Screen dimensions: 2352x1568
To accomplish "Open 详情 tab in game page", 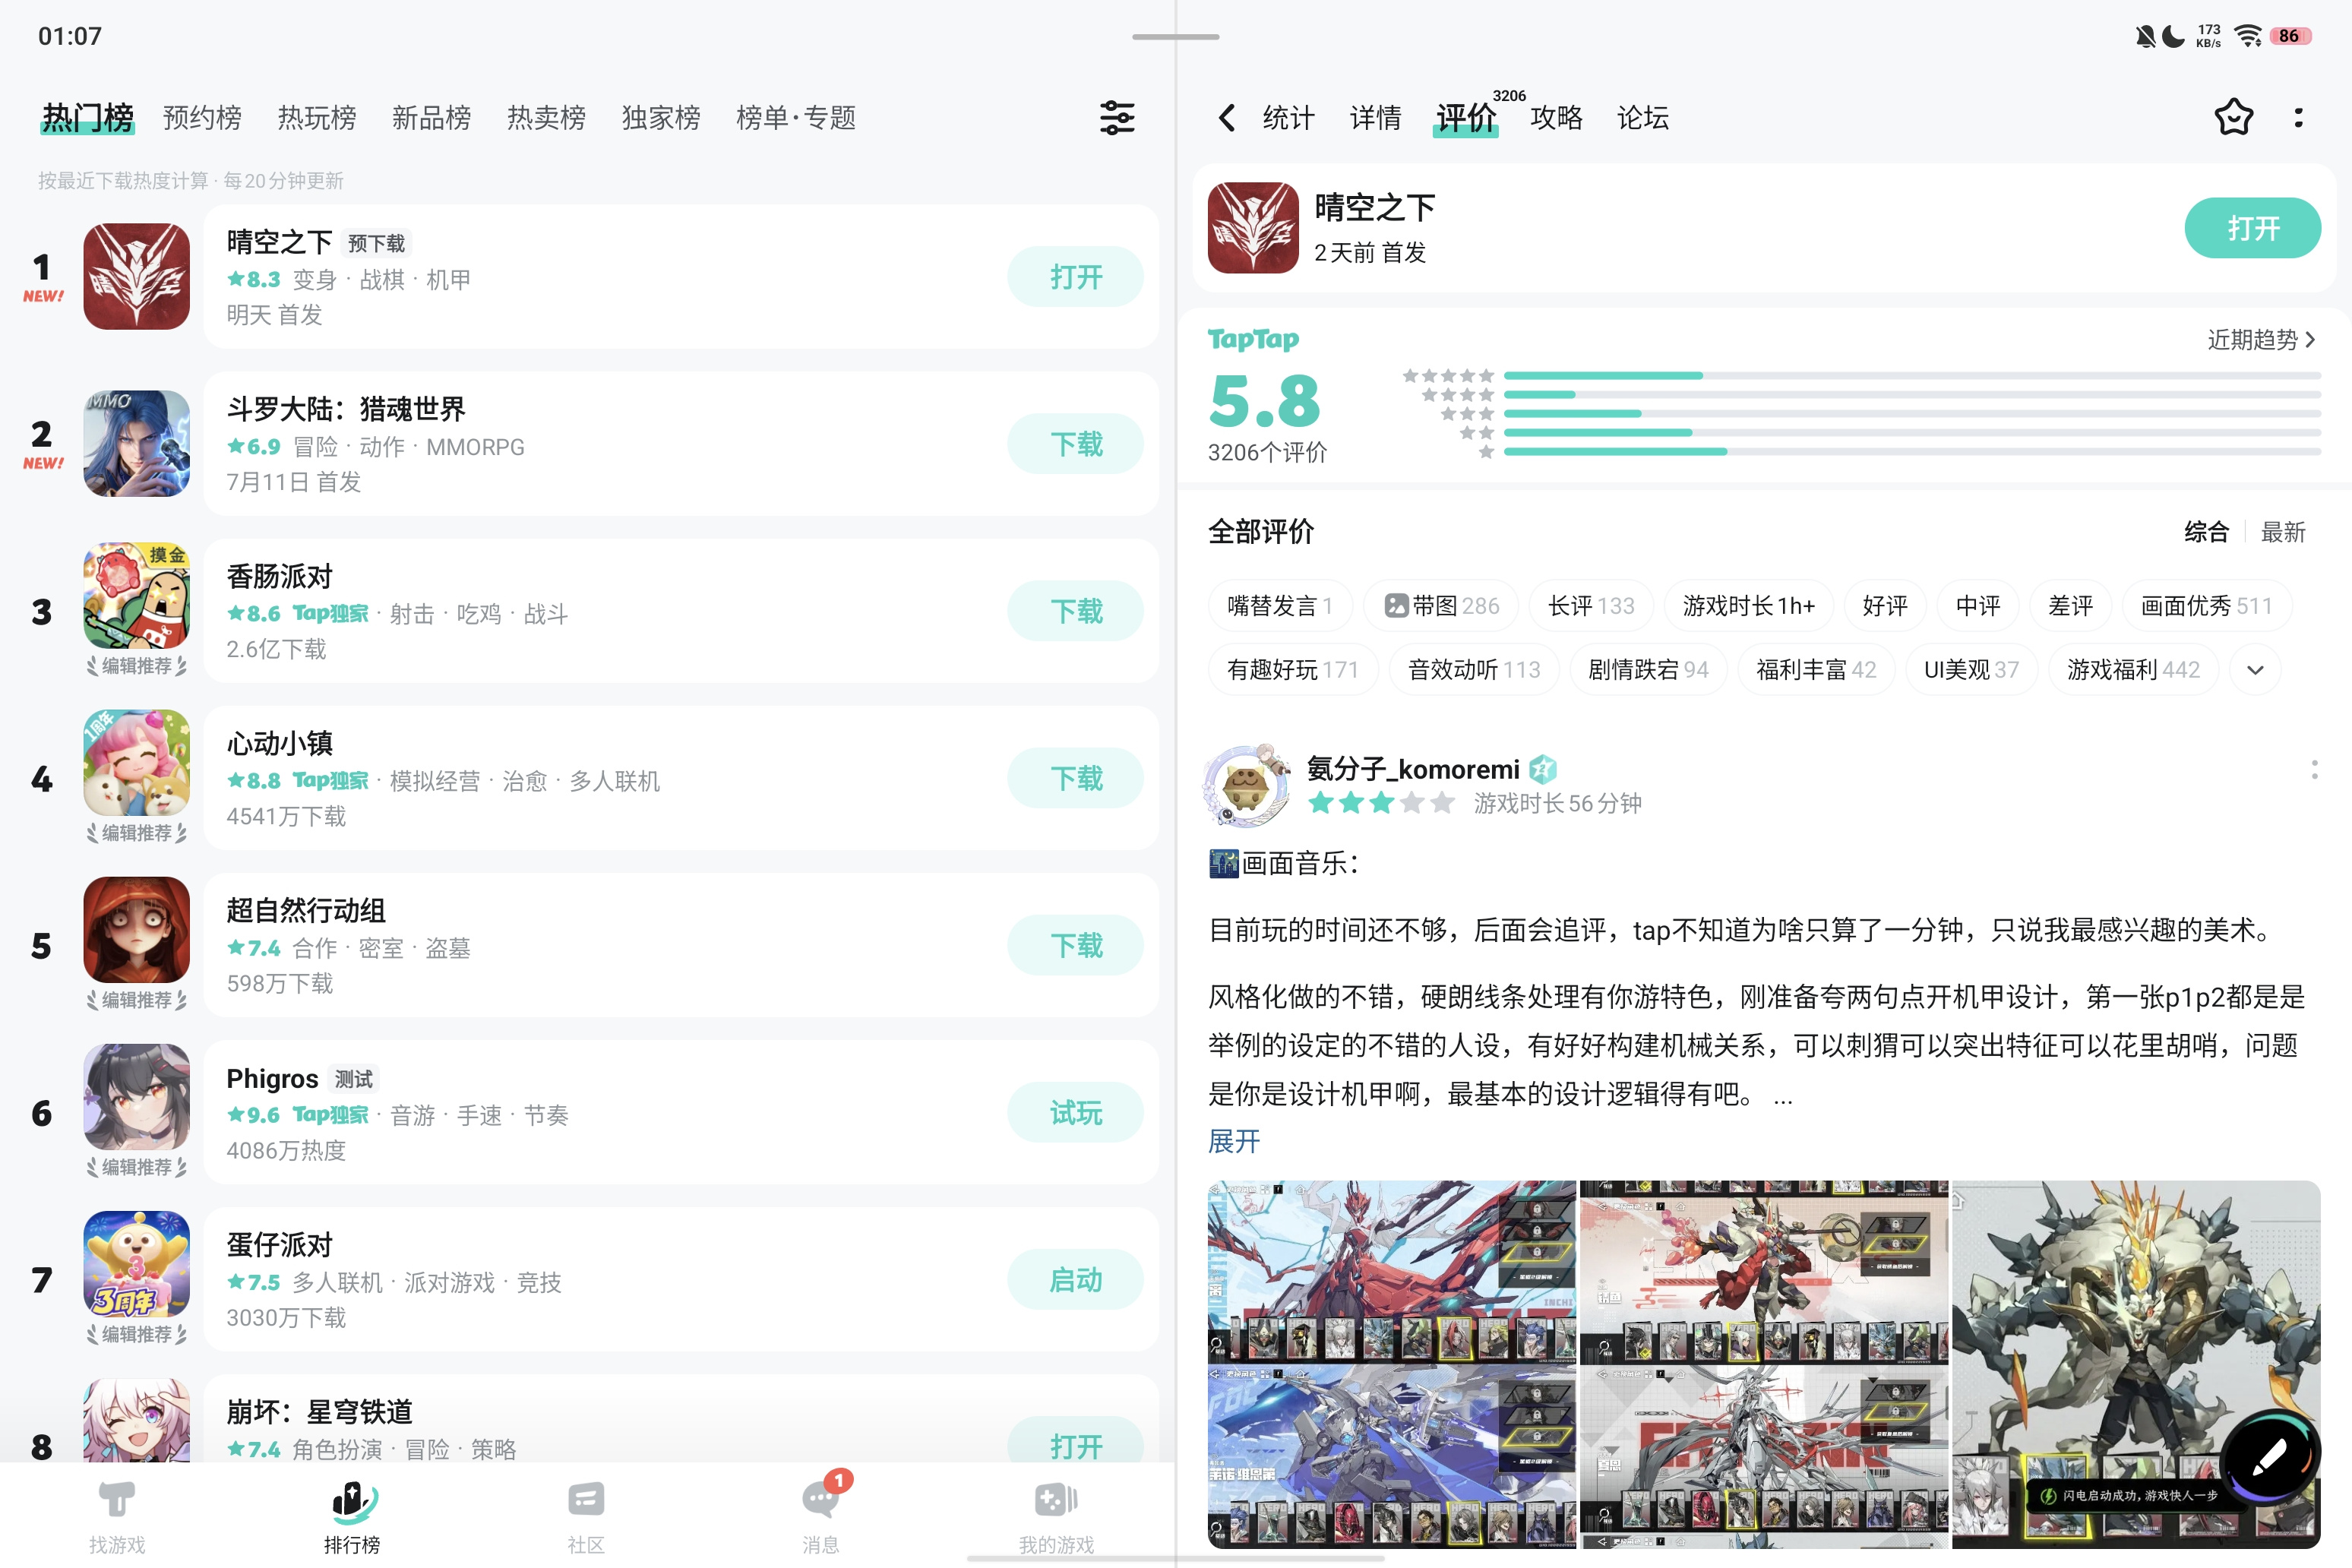I will pyautogui.click(x=1375, y=118).
